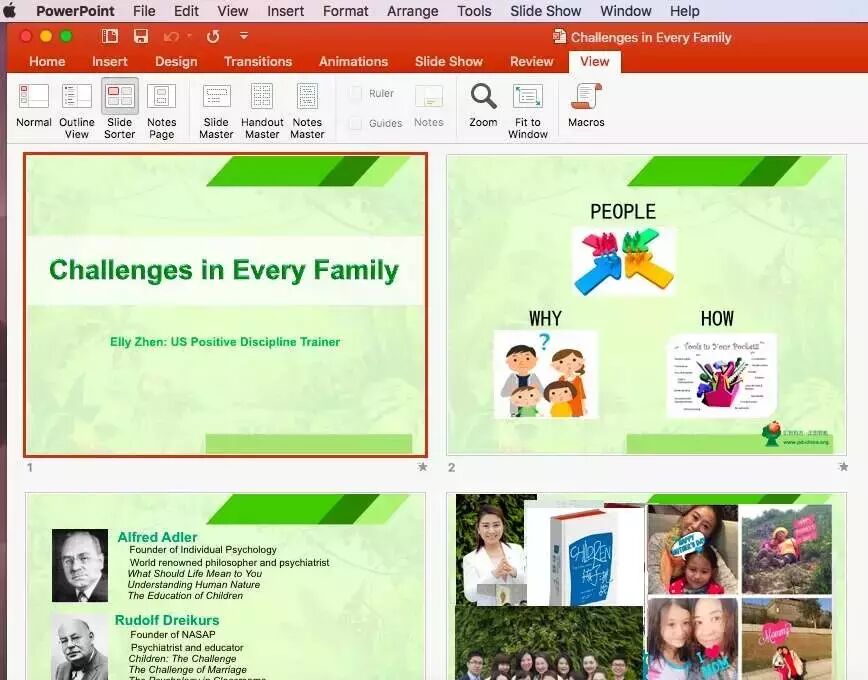Screen dimensions: 868x680
Task: Switch to Normal view
Action: point(34,105)
